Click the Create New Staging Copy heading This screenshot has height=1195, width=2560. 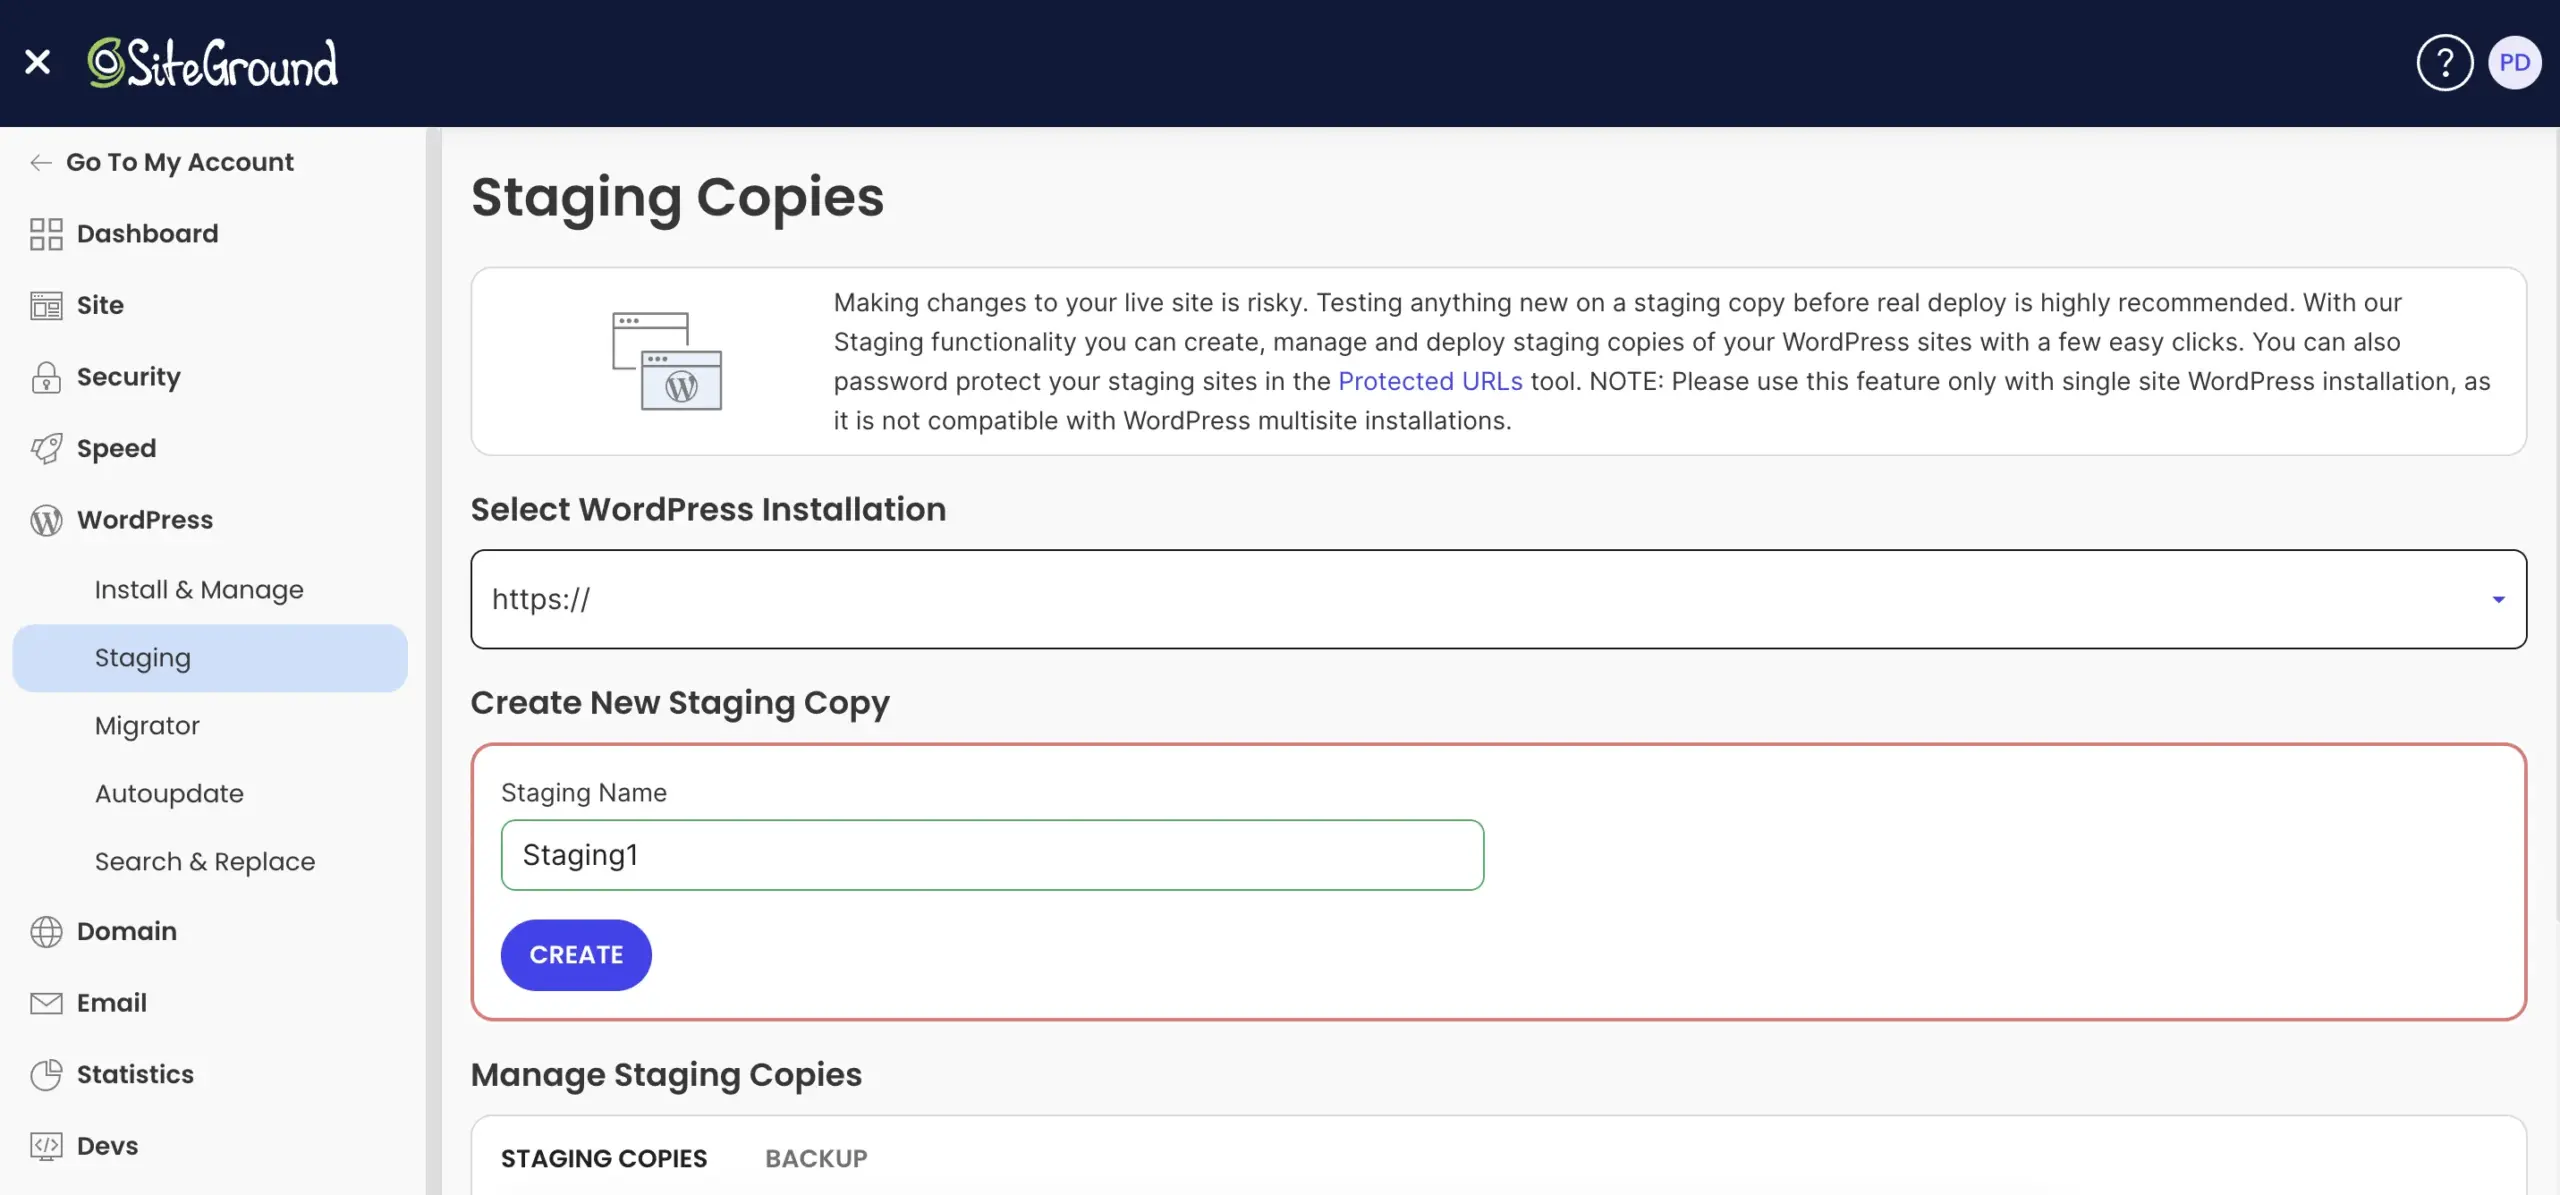point(680,703)
